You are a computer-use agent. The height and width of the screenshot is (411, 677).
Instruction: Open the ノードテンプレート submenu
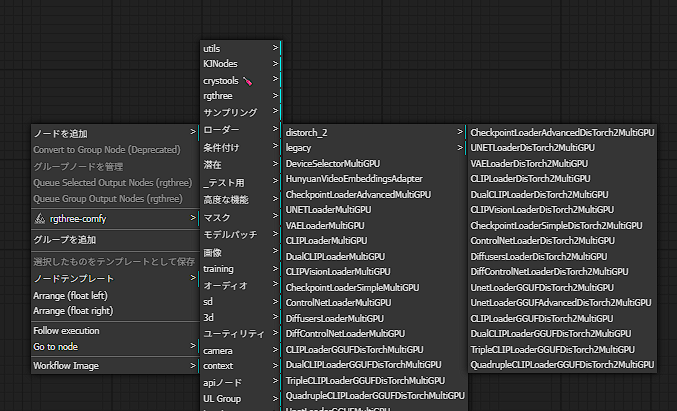[x=66, y=277]
